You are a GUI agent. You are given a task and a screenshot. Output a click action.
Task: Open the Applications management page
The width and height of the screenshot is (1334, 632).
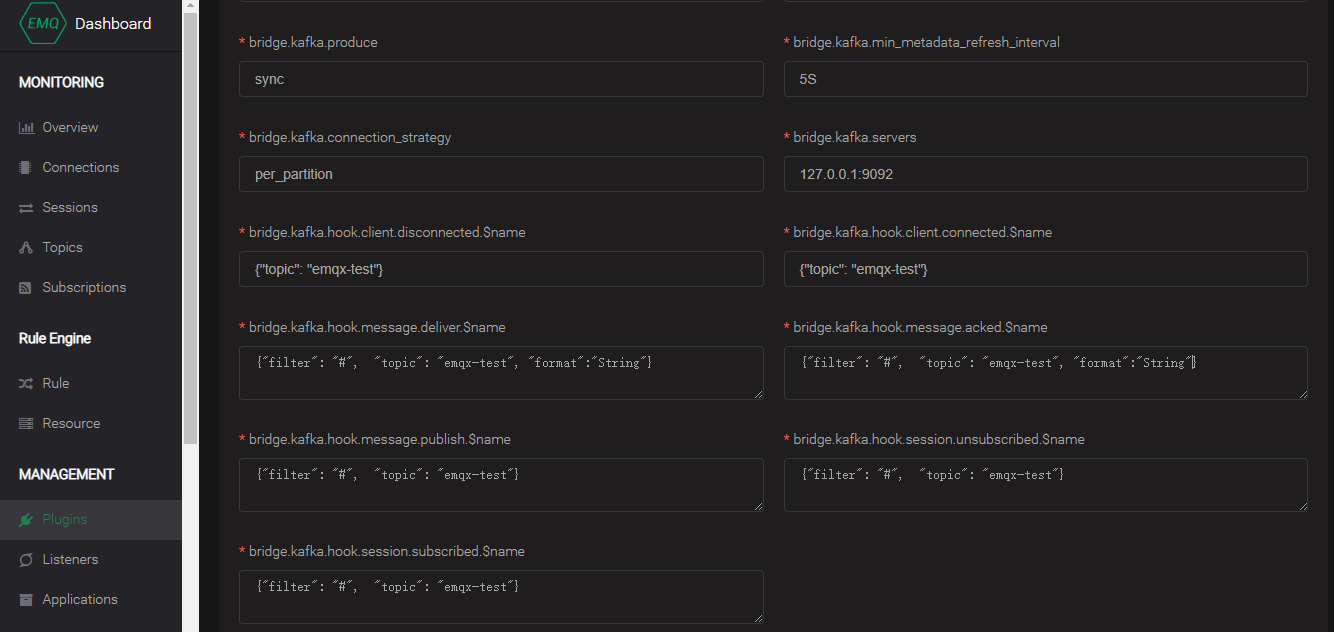coord(80,599)
